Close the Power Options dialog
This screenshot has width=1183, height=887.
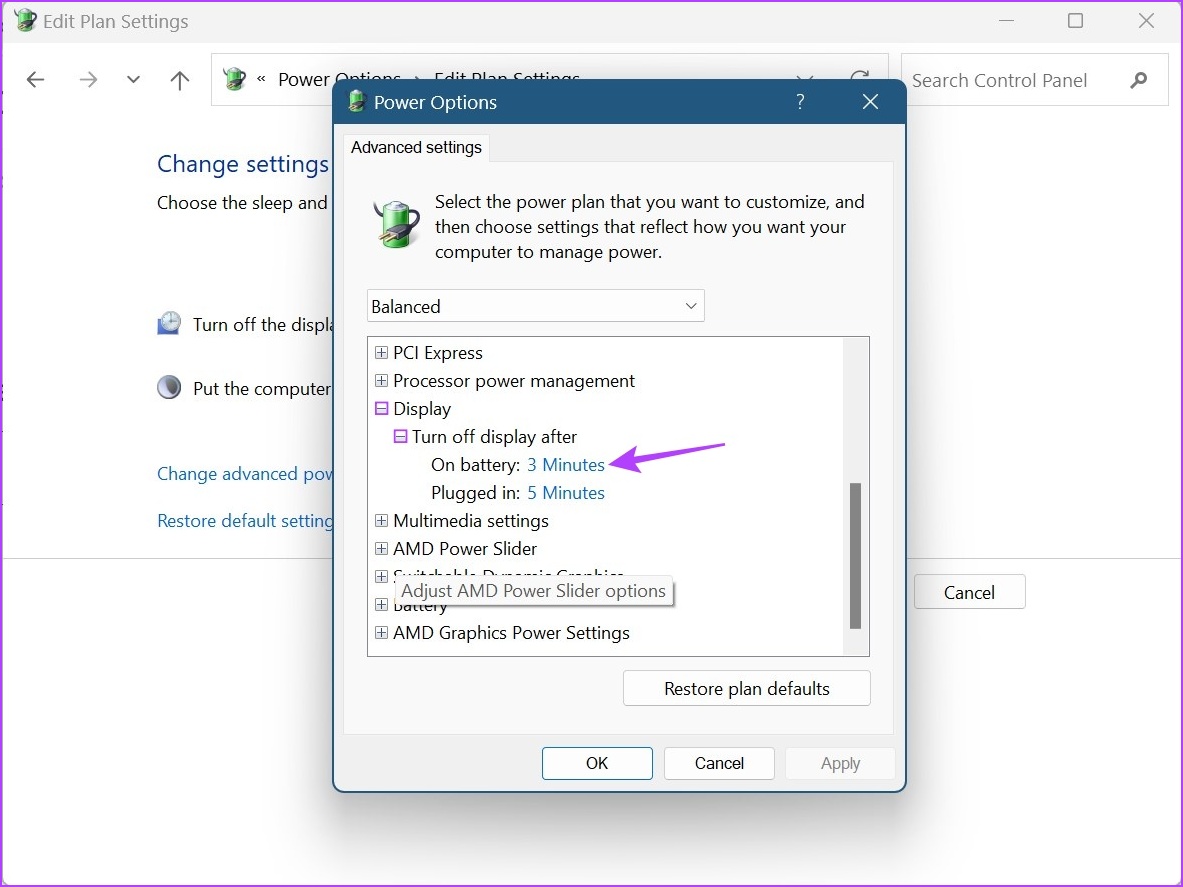point(871,102)
